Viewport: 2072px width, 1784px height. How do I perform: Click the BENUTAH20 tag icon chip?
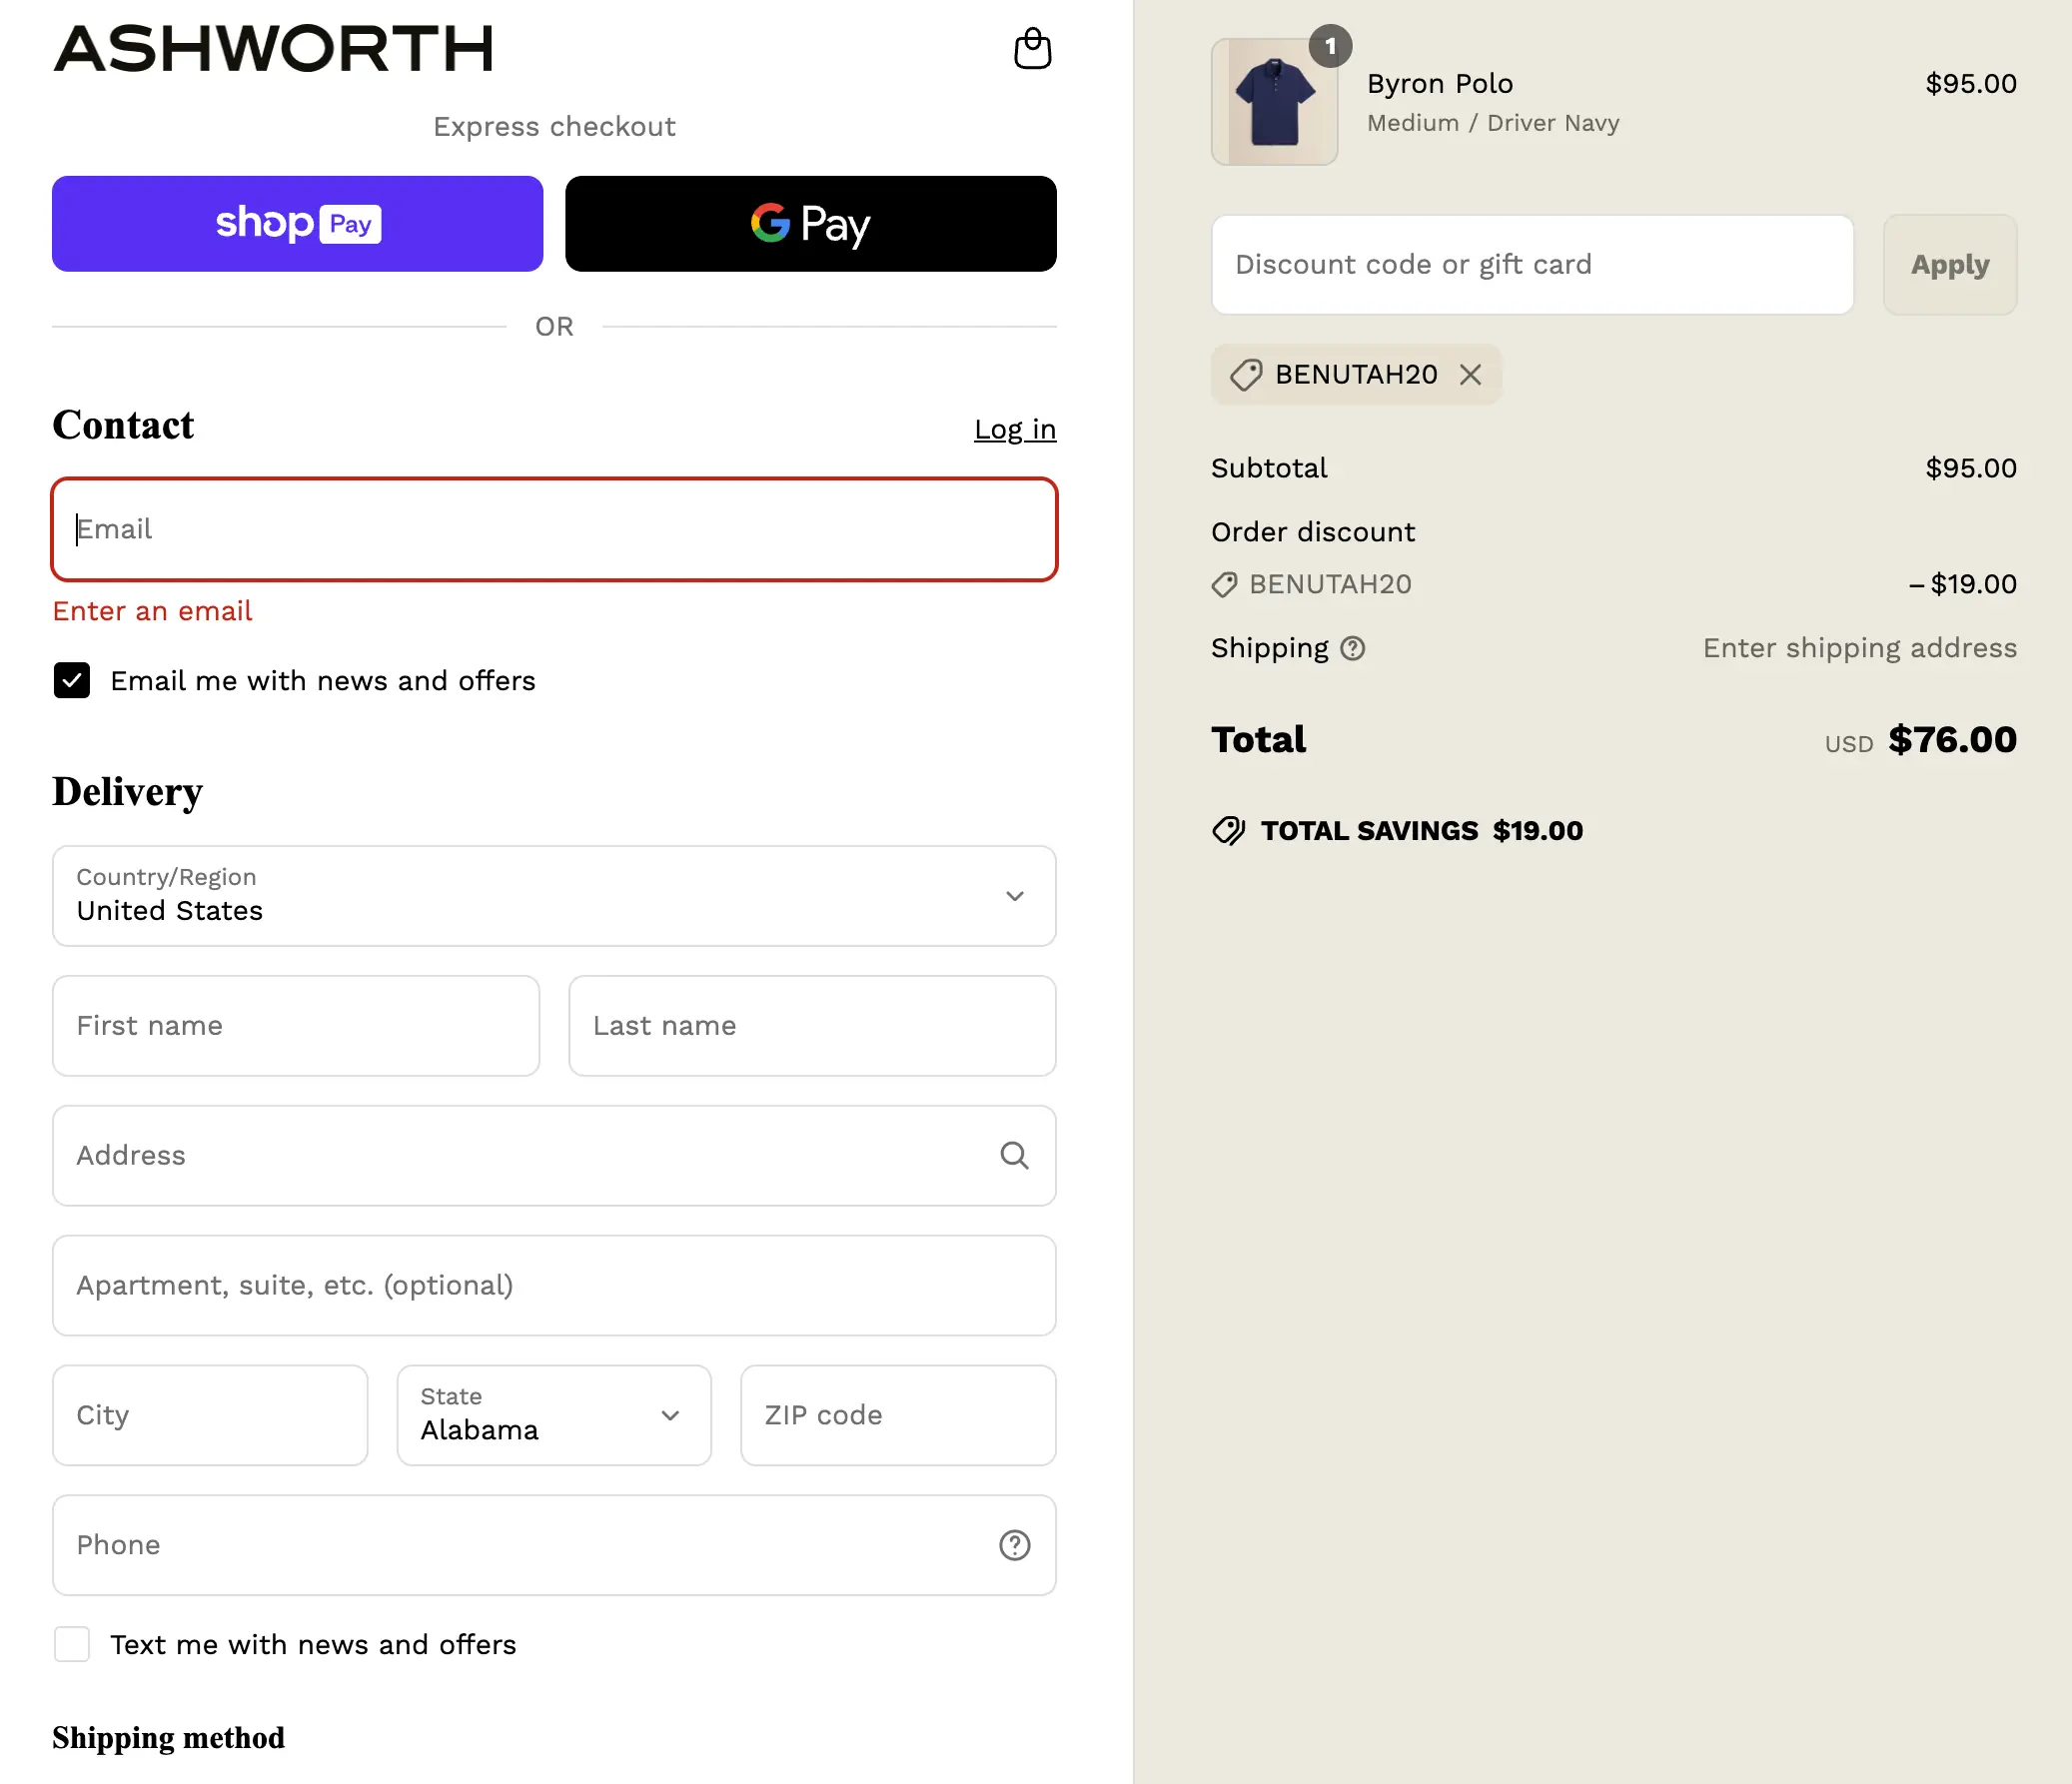click(x=1246, y=375)
